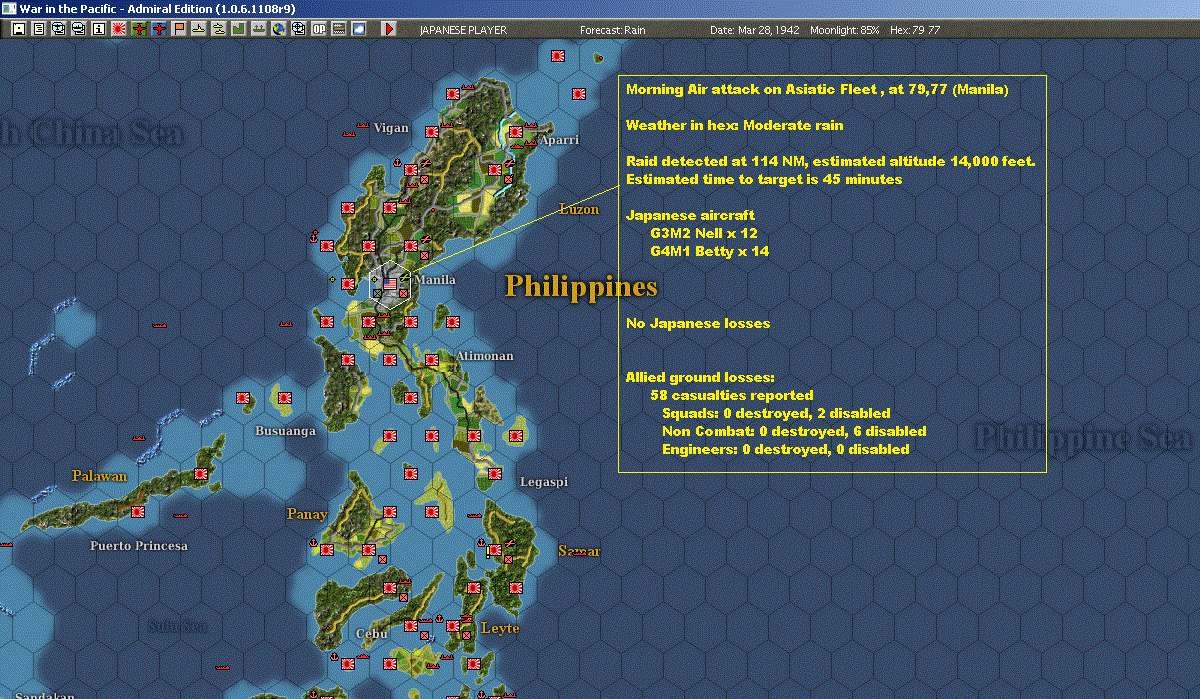Click the single yellow ship icon
Viewport: 1200px width, 699px height.
199,29
